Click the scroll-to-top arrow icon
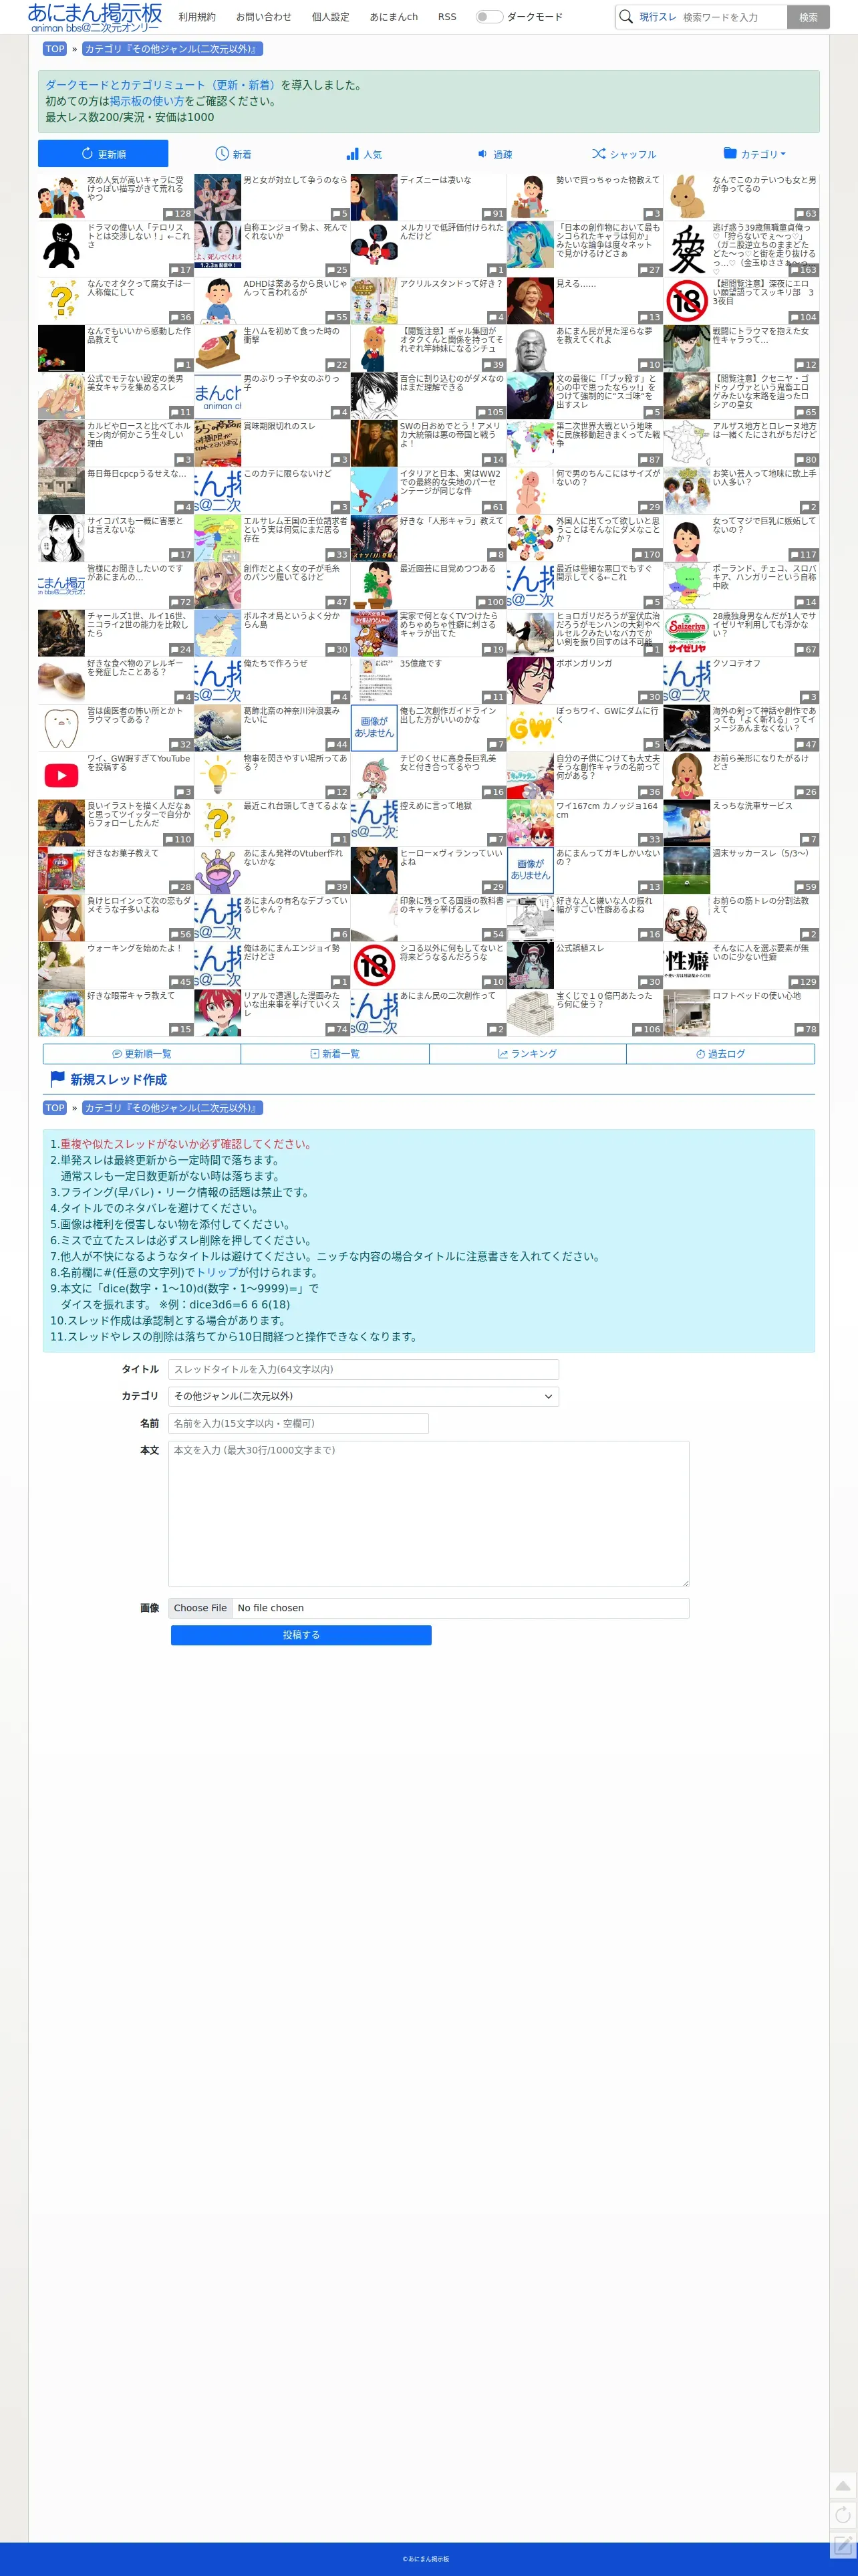The width and height of the screenshot is (858, 2576). click(x=843, y=2485)
